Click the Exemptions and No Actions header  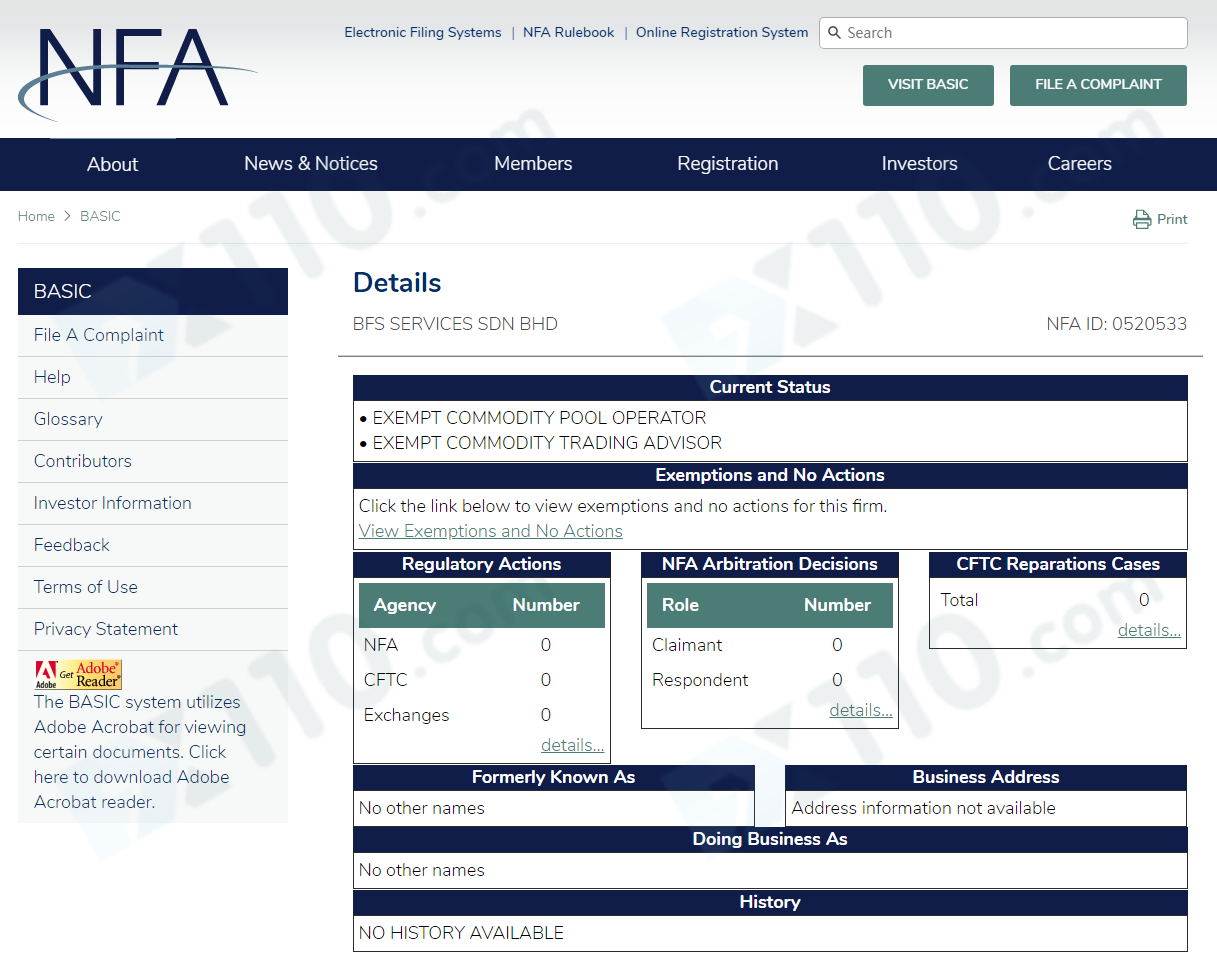770,476
